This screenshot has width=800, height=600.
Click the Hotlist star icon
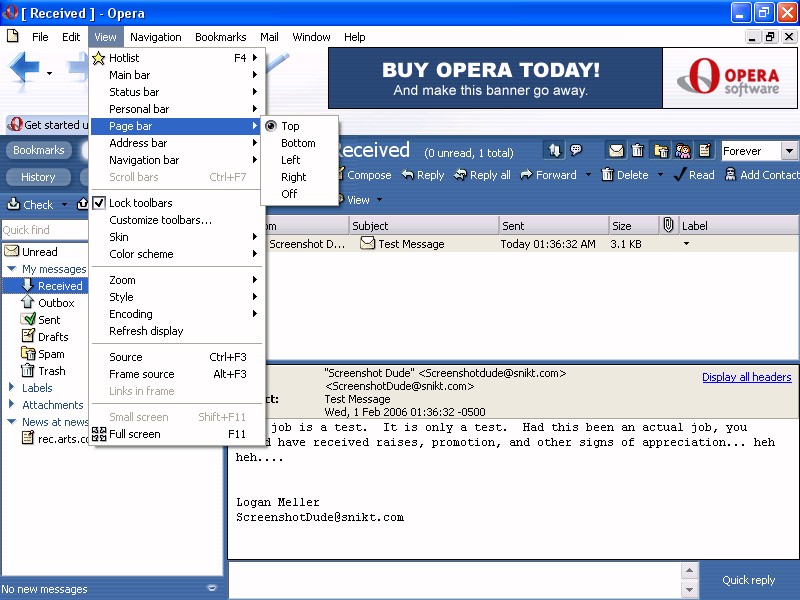click(x=99, y=58)
